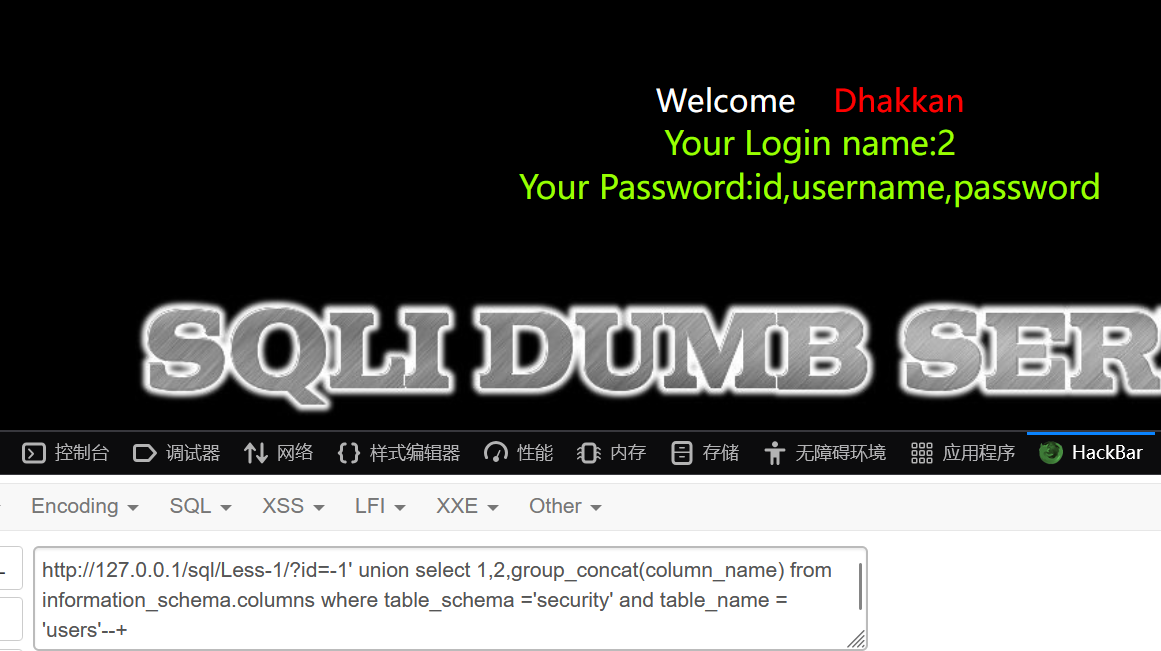This screenshot has width=1161, height=651.
Task: Open the Style Editor (样式编辑器) braces icon
Action: [349, 453]
